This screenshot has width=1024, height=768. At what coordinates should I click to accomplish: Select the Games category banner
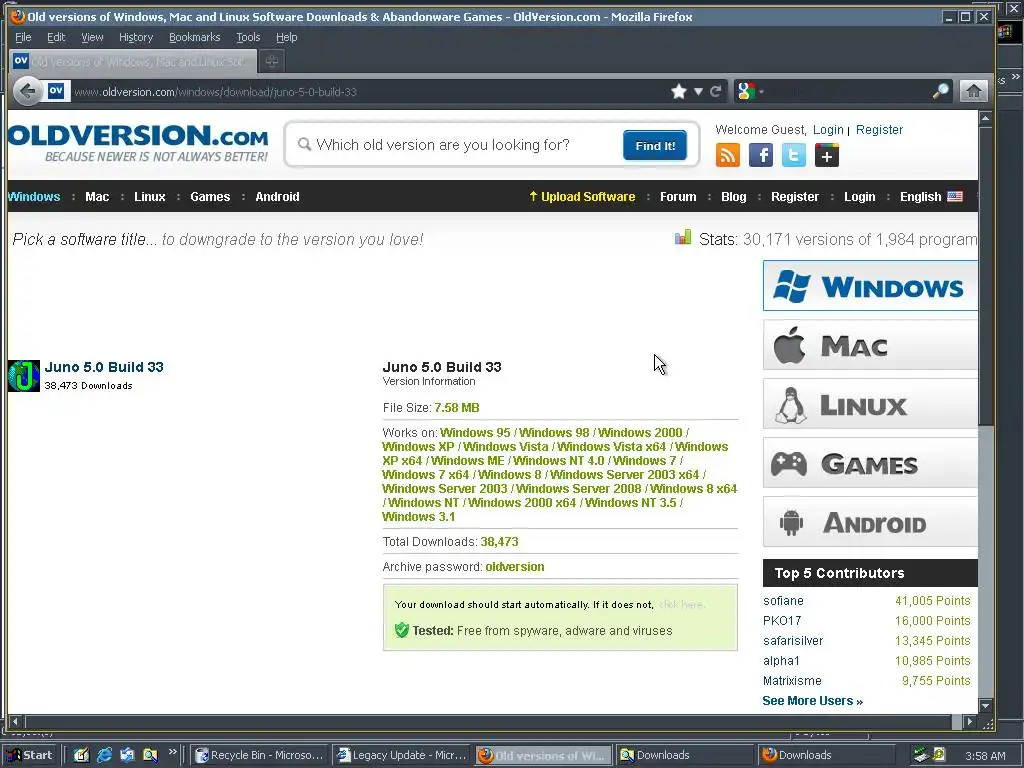pos(870,463)
